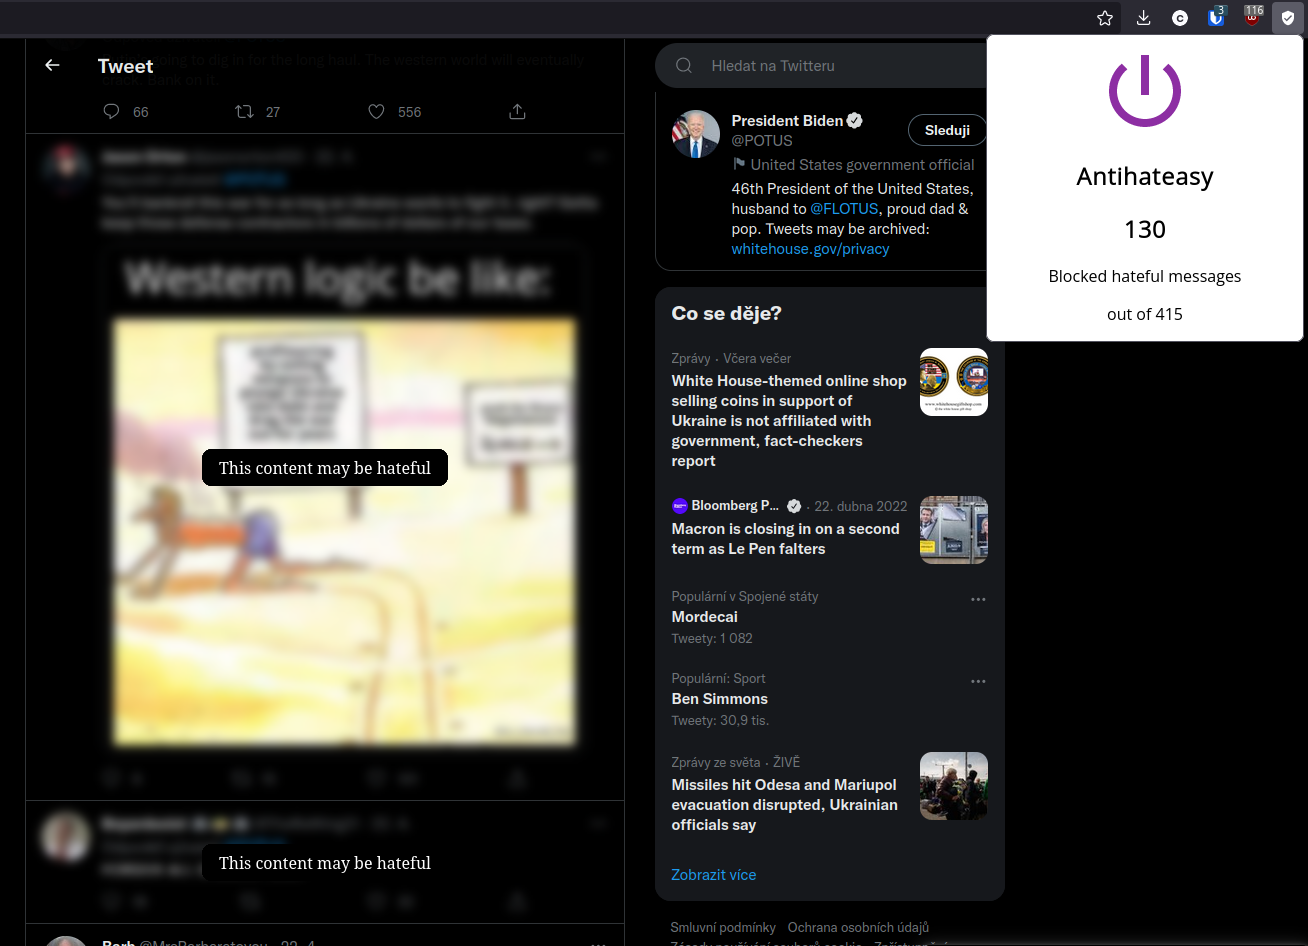Open White House-themed online shop news story

point(789,421)
